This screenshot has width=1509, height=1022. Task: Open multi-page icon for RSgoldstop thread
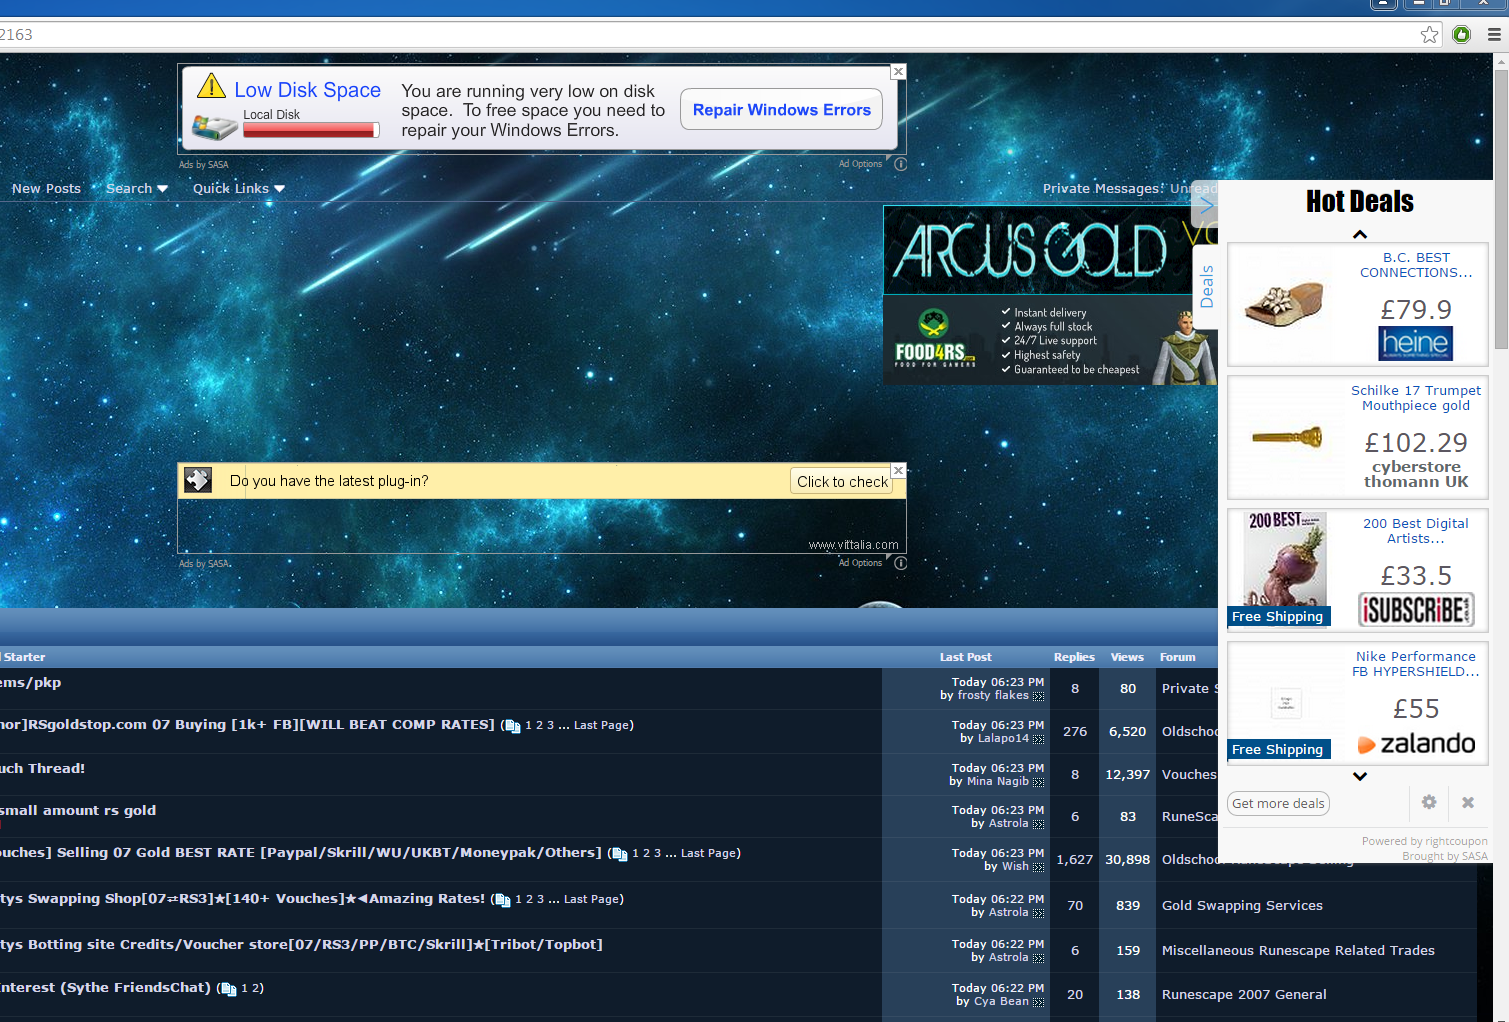coord(512,726)
